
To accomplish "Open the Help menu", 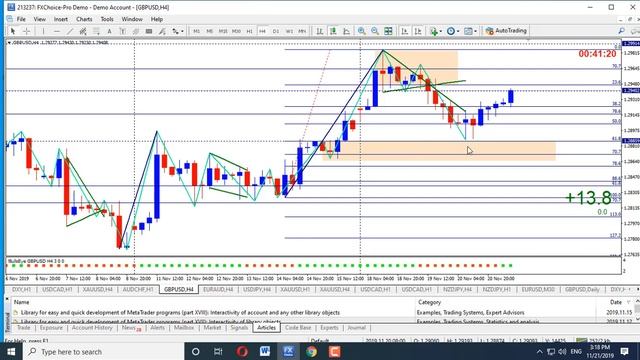I will click(x=157, y=19).
